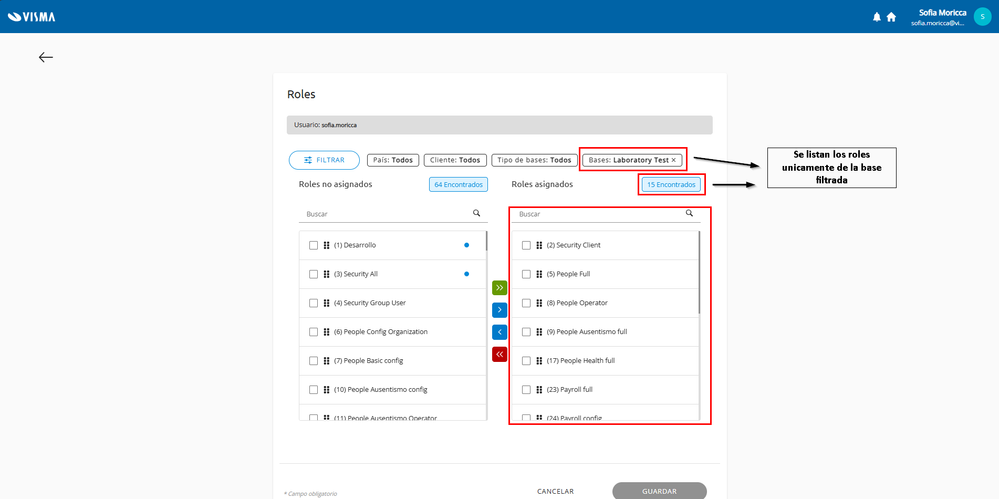Open the user avatar S menu

[x=982, y=17]
